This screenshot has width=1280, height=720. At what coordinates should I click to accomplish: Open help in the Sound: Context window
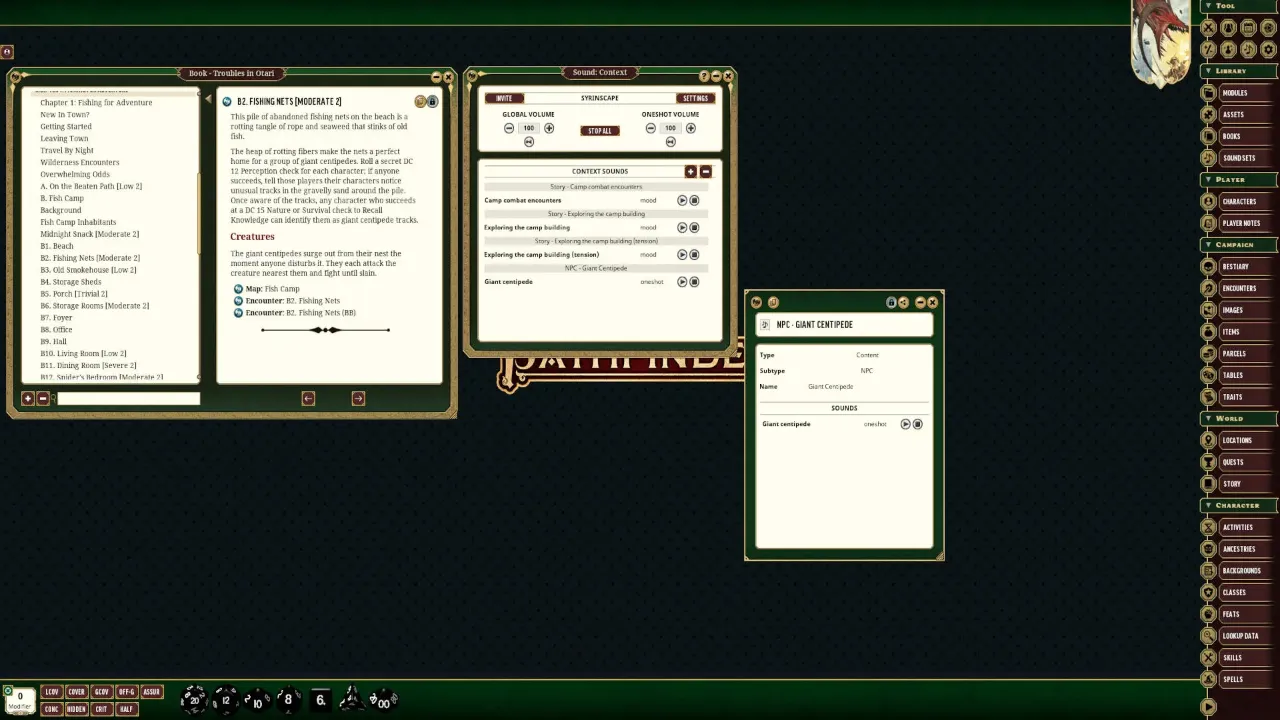click(x=704, y=76)
